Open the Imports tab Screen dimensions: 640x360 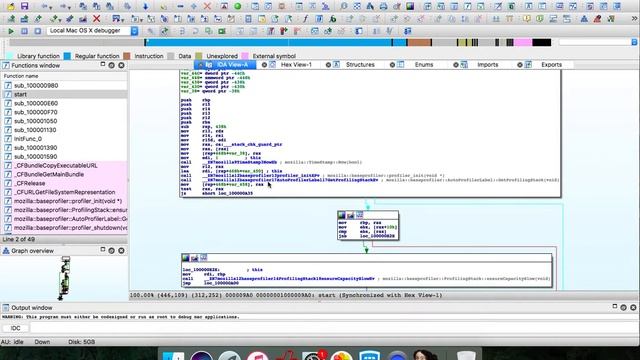[x=488, y=64]
